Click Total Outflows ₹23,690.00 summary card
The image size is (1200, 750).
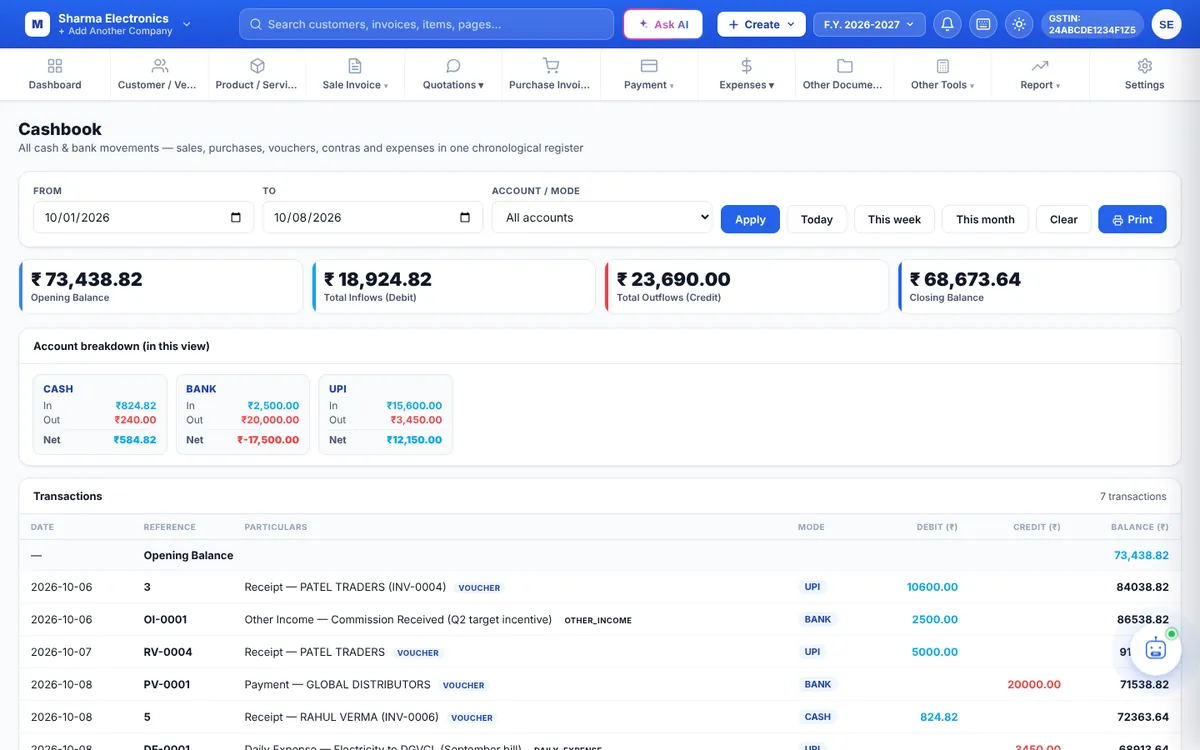pyautogui.click(x=747, y=287)
